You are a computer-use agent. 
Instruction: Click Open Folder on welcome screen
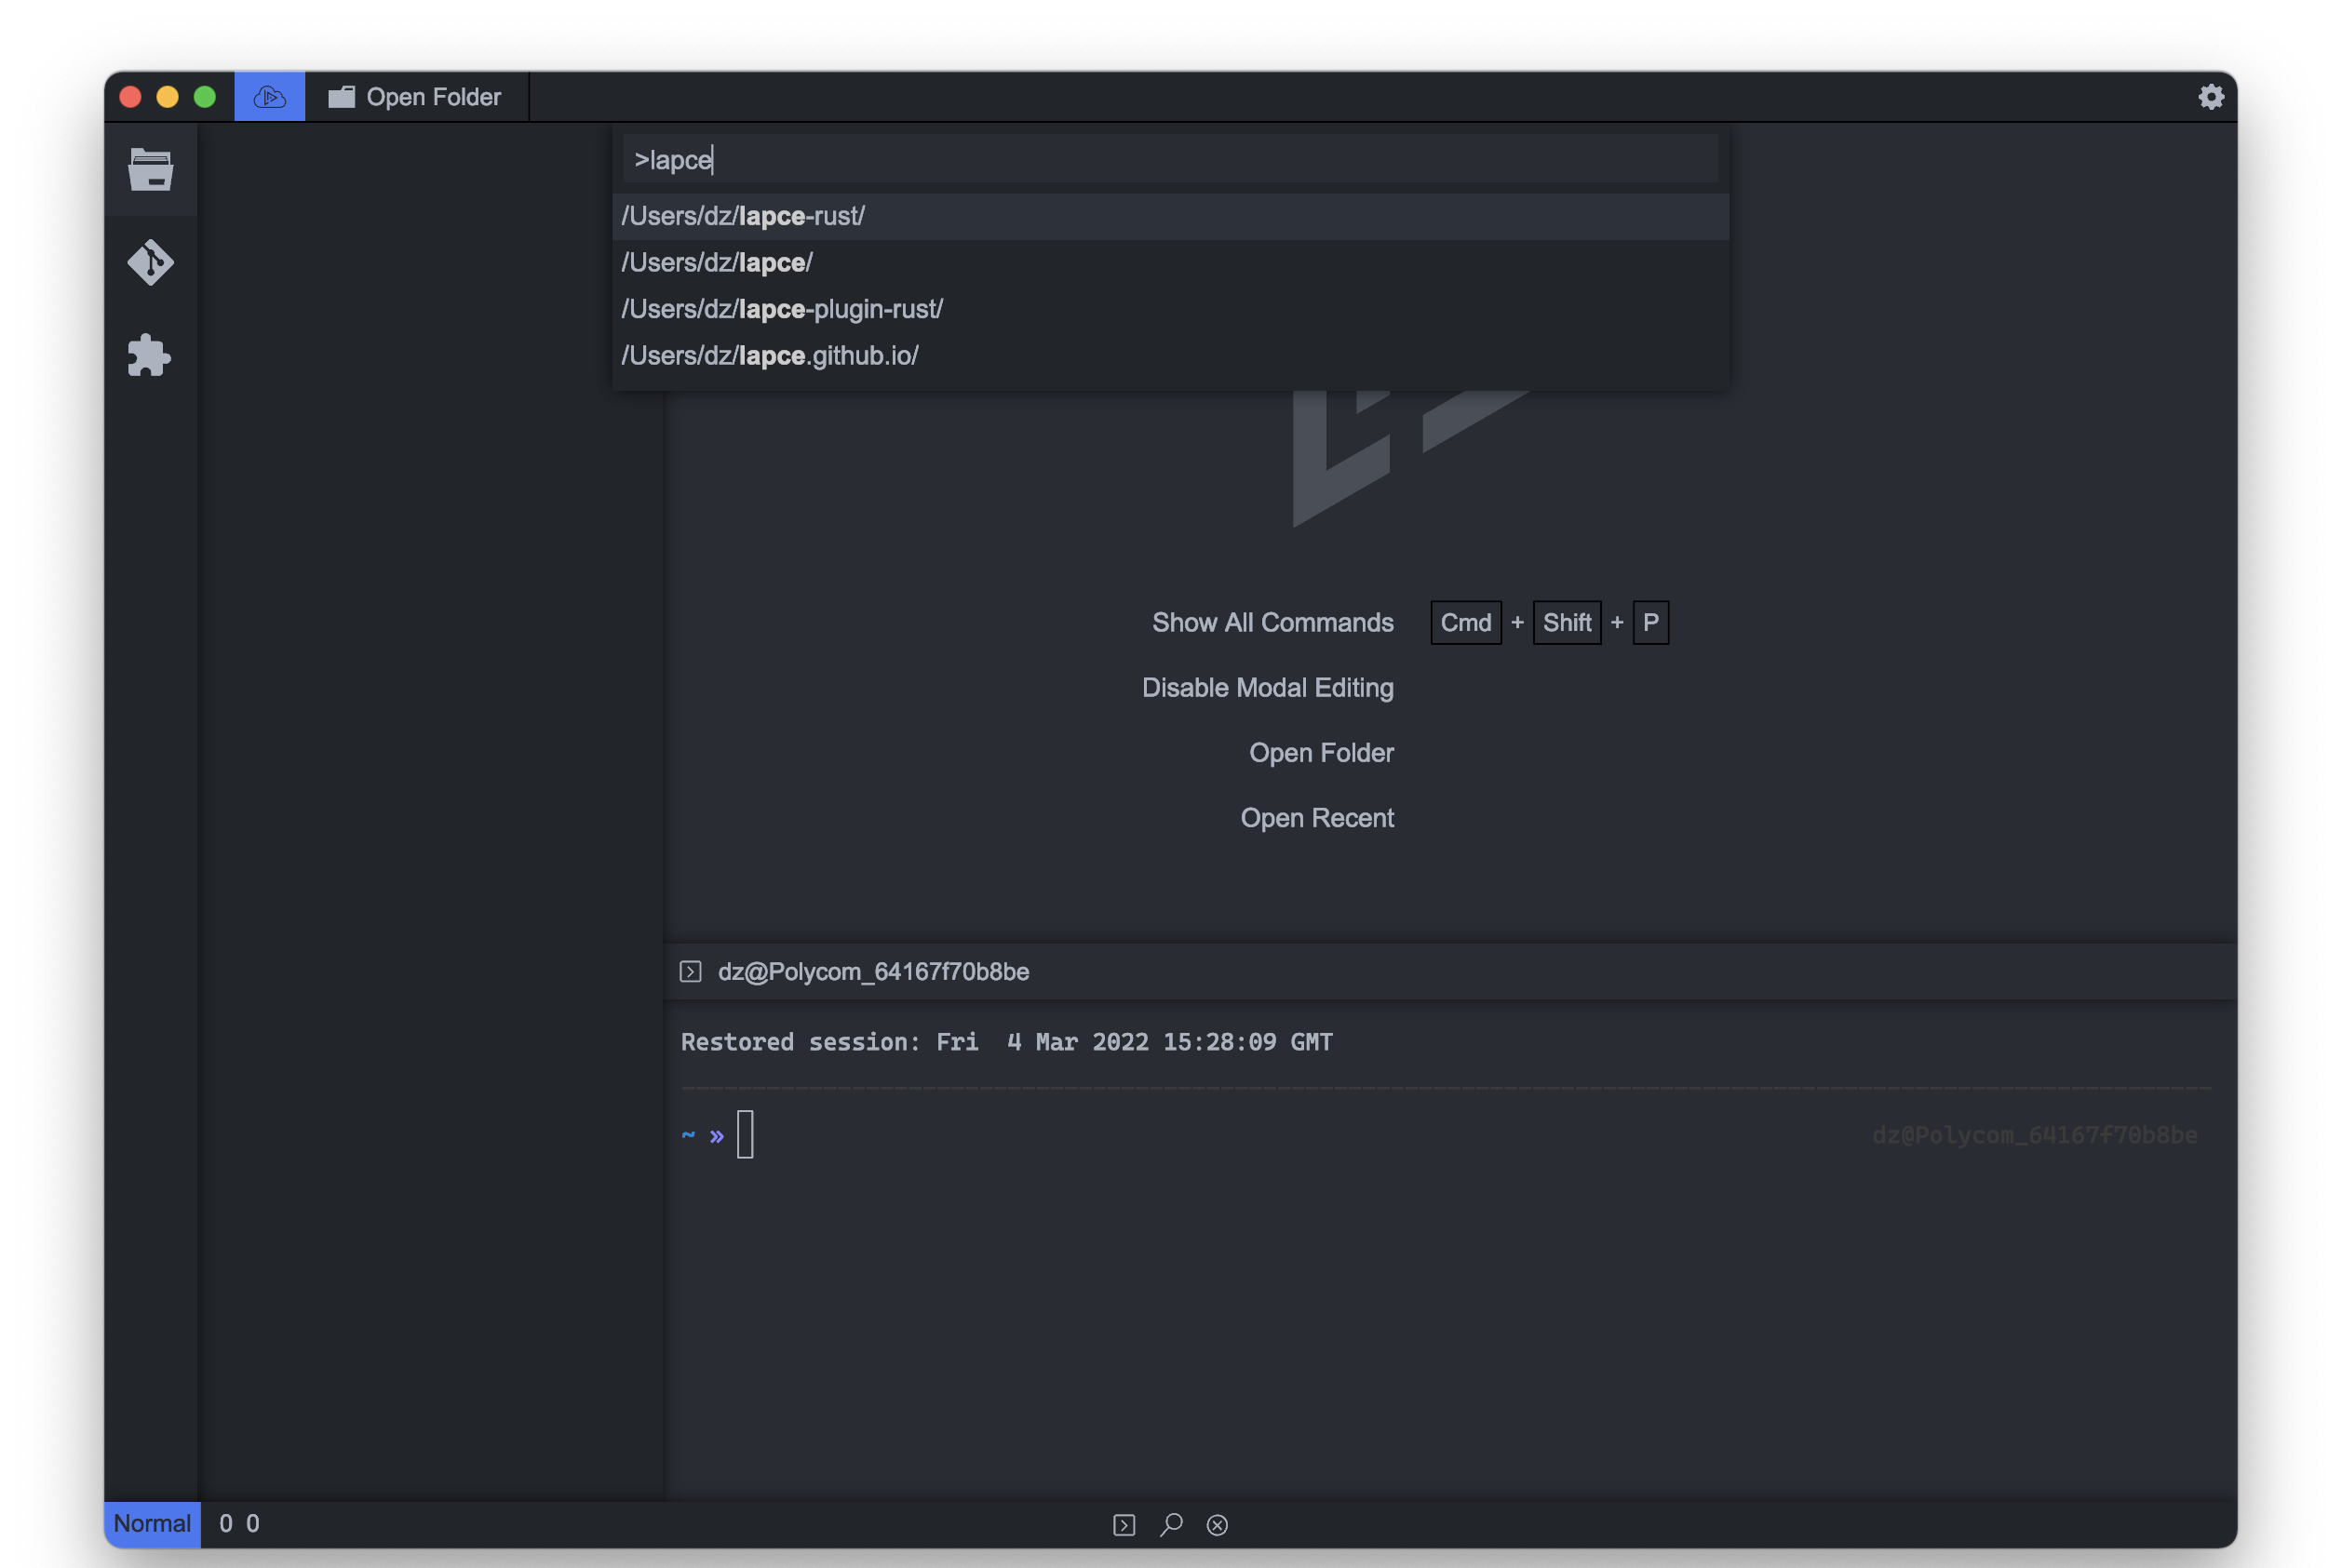click(x=1321, y=753)
